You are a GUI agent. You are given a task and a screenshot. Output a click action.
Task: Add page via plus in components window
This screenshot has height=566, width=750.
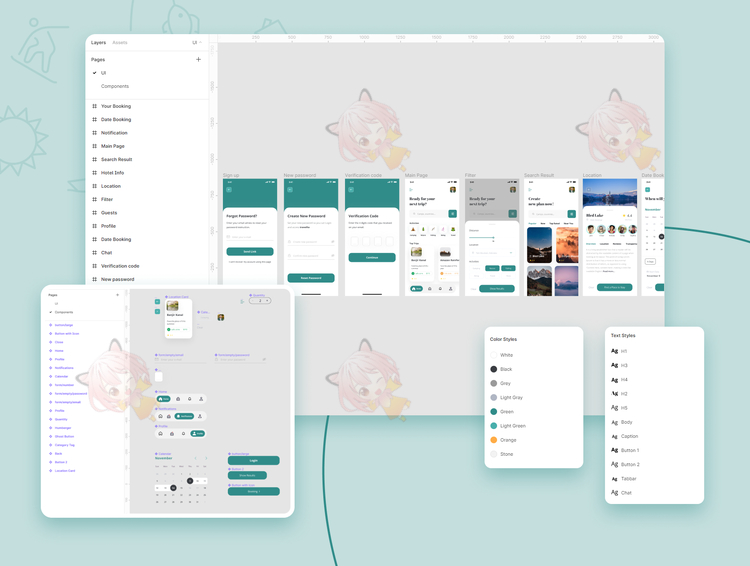pyautogui.click(x=118, y=295)
